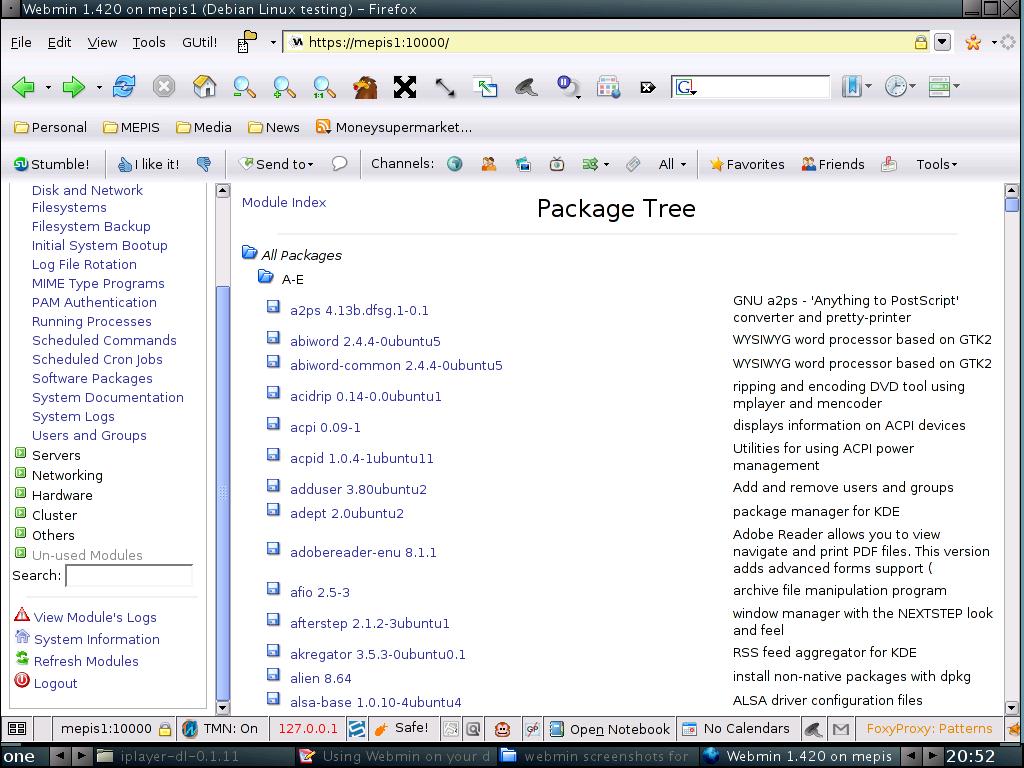Click the Refresh Modules icon
The height and width of the screenshot is (768, 1024).
(22, 658)
